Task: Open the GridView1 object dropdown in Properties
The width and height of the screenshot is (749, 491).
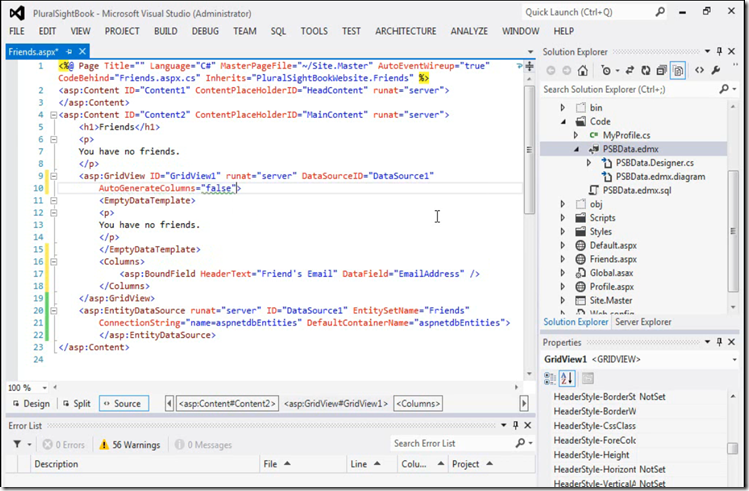Action: (x=734, y=359)
